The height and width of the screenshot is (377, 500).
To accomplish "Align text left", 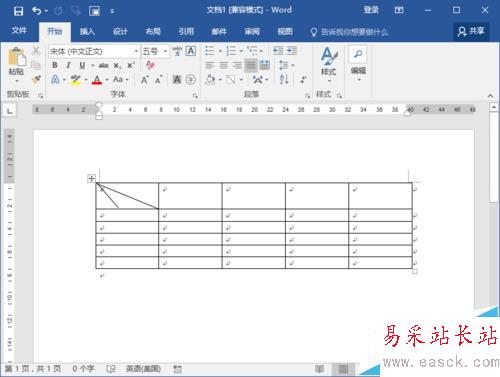I will pyautogui.click(x=210, y=65).
